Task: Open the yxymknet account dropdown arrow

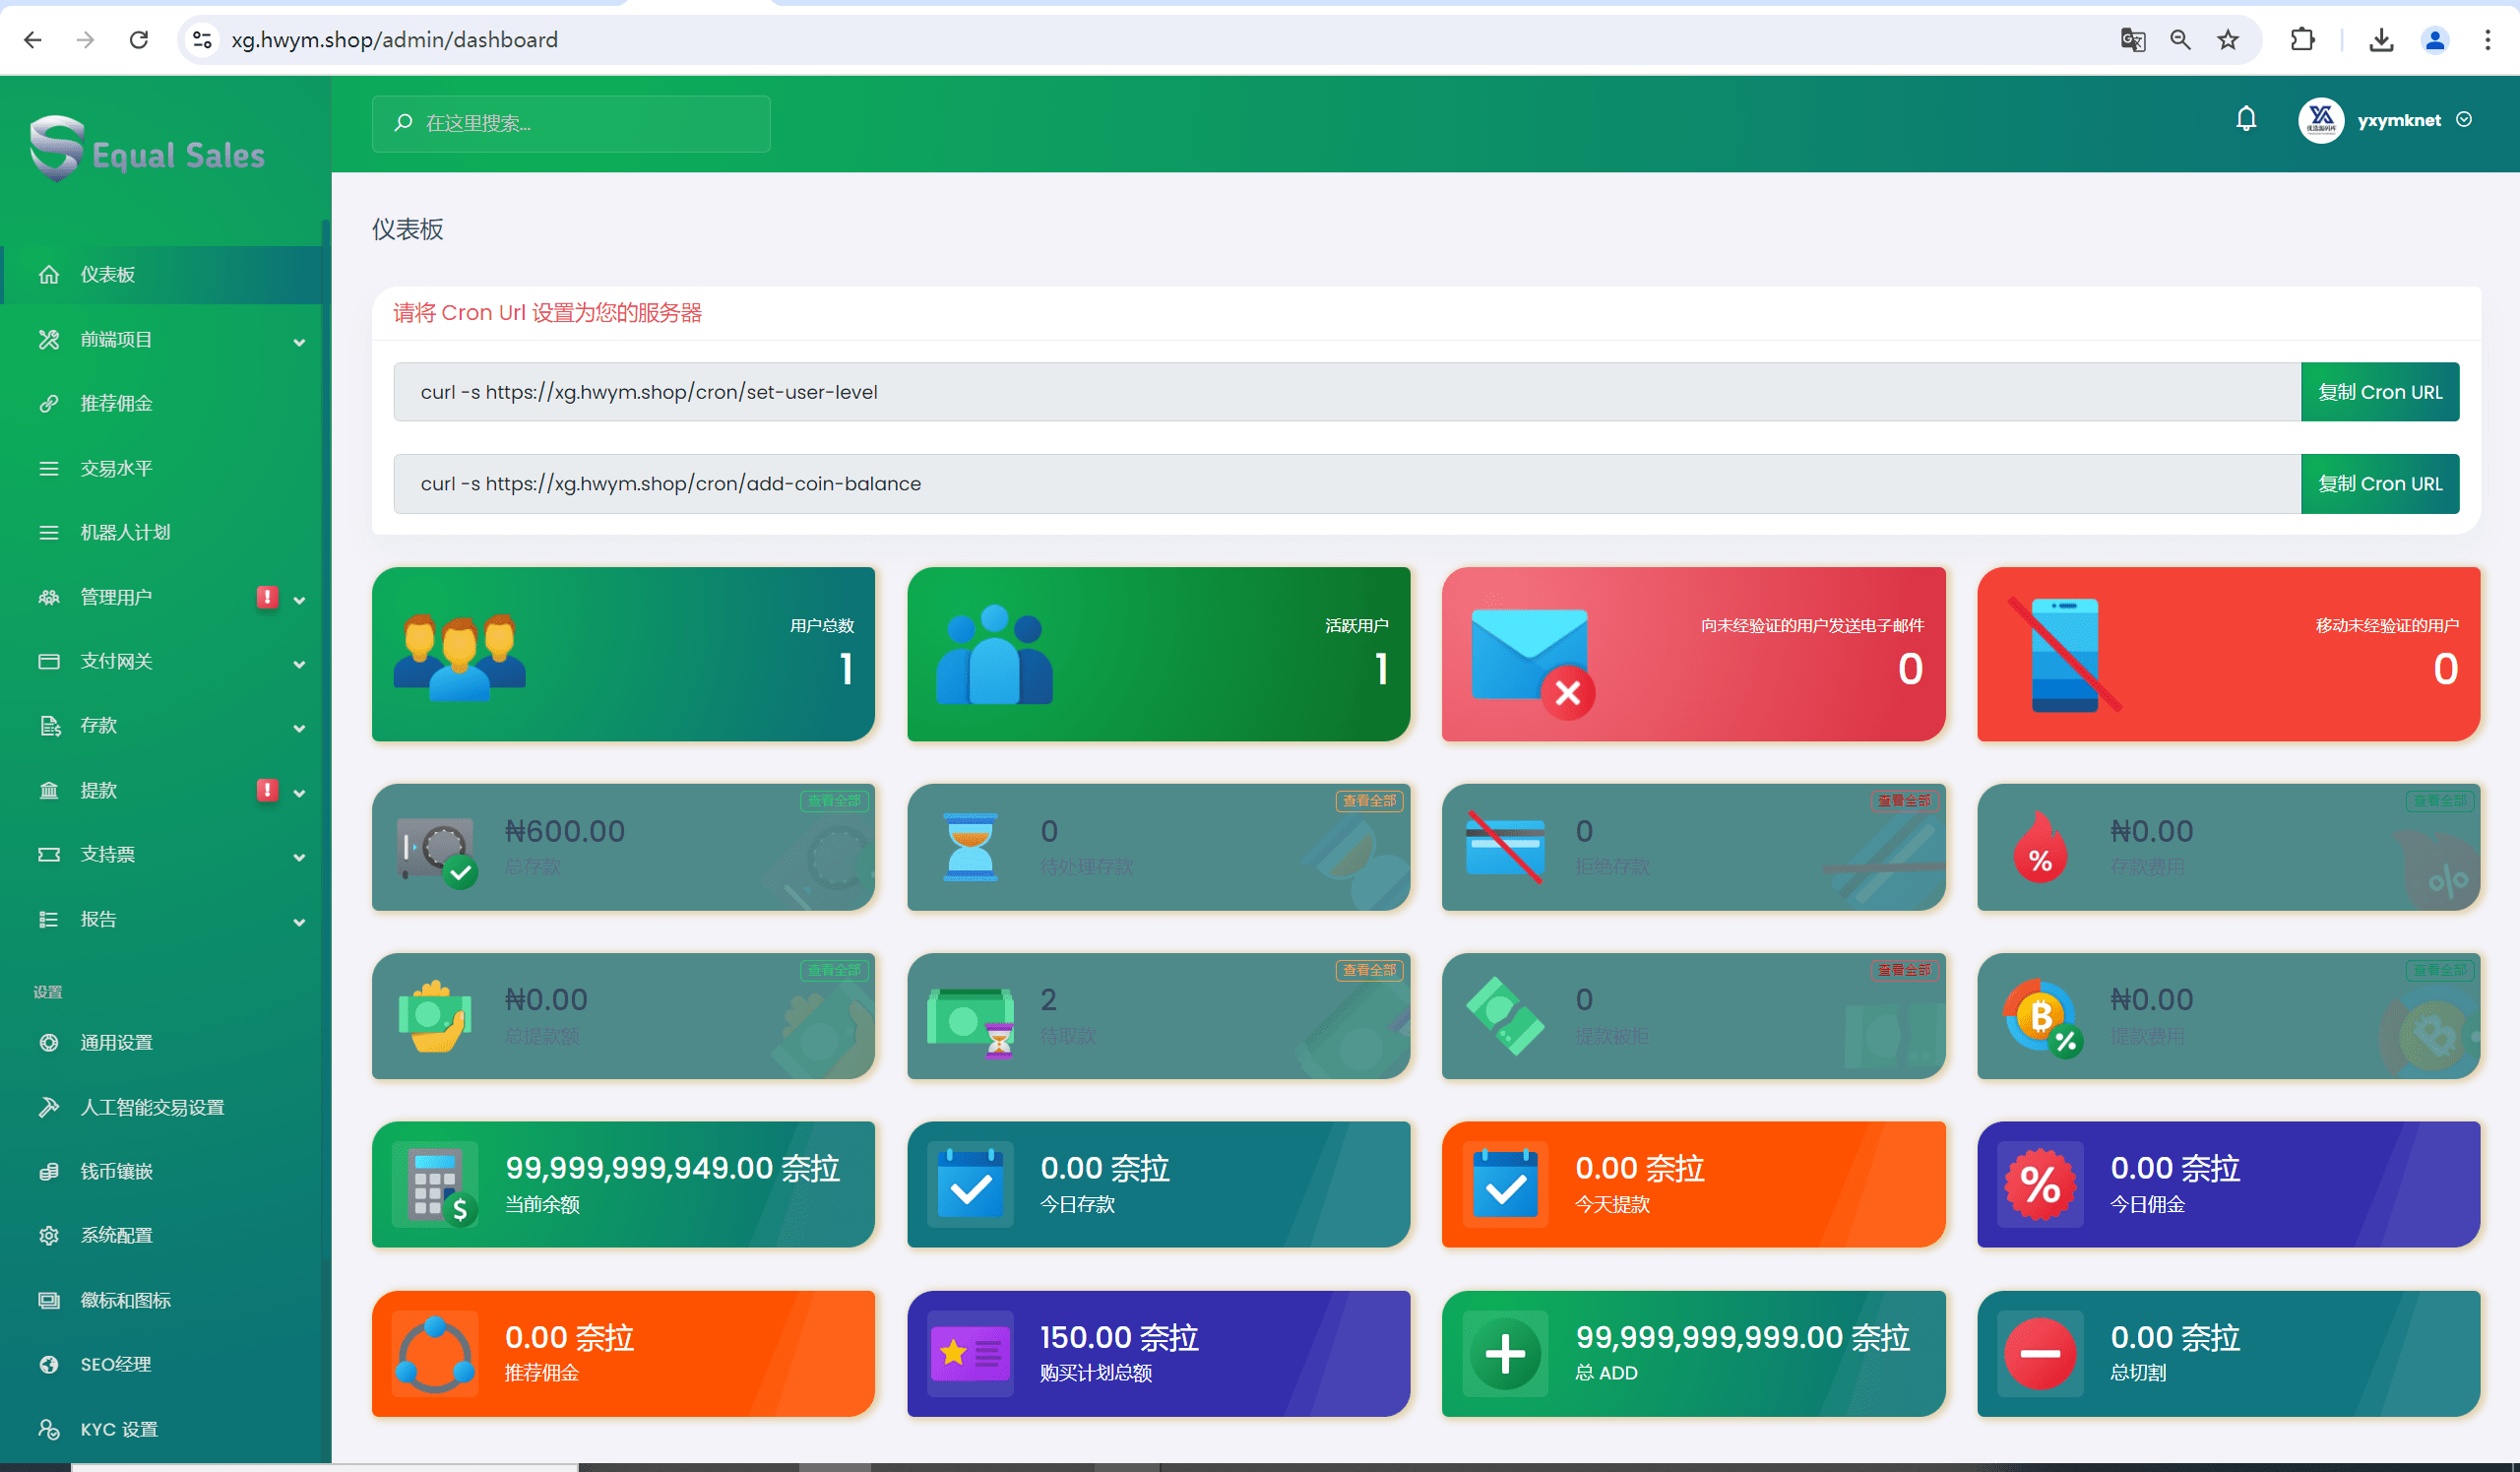Action: point(2464,120)
